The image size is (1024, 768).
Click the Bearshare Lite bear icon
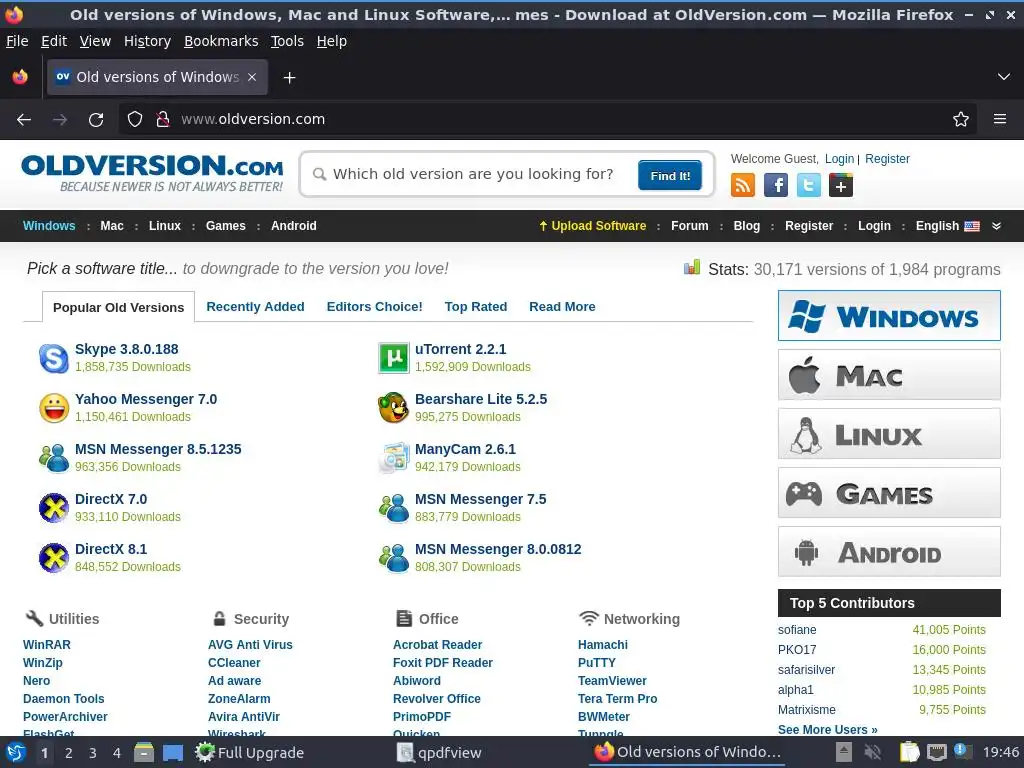tap(394, 408)
